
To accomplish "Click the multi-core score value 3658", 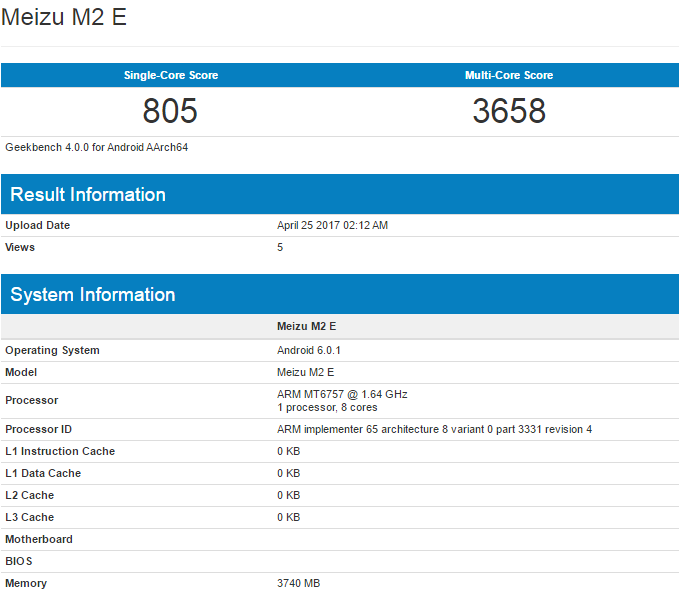I will (509, 111).
